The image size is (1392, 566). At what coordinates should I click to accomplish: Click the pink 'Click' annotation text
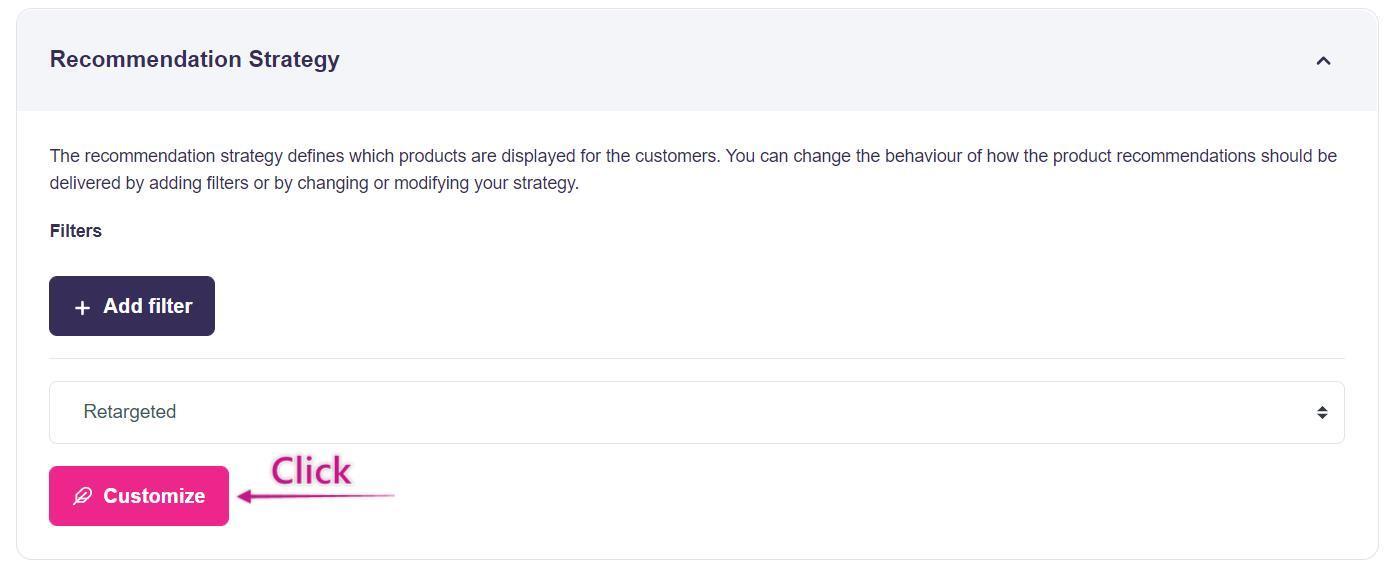311,470
